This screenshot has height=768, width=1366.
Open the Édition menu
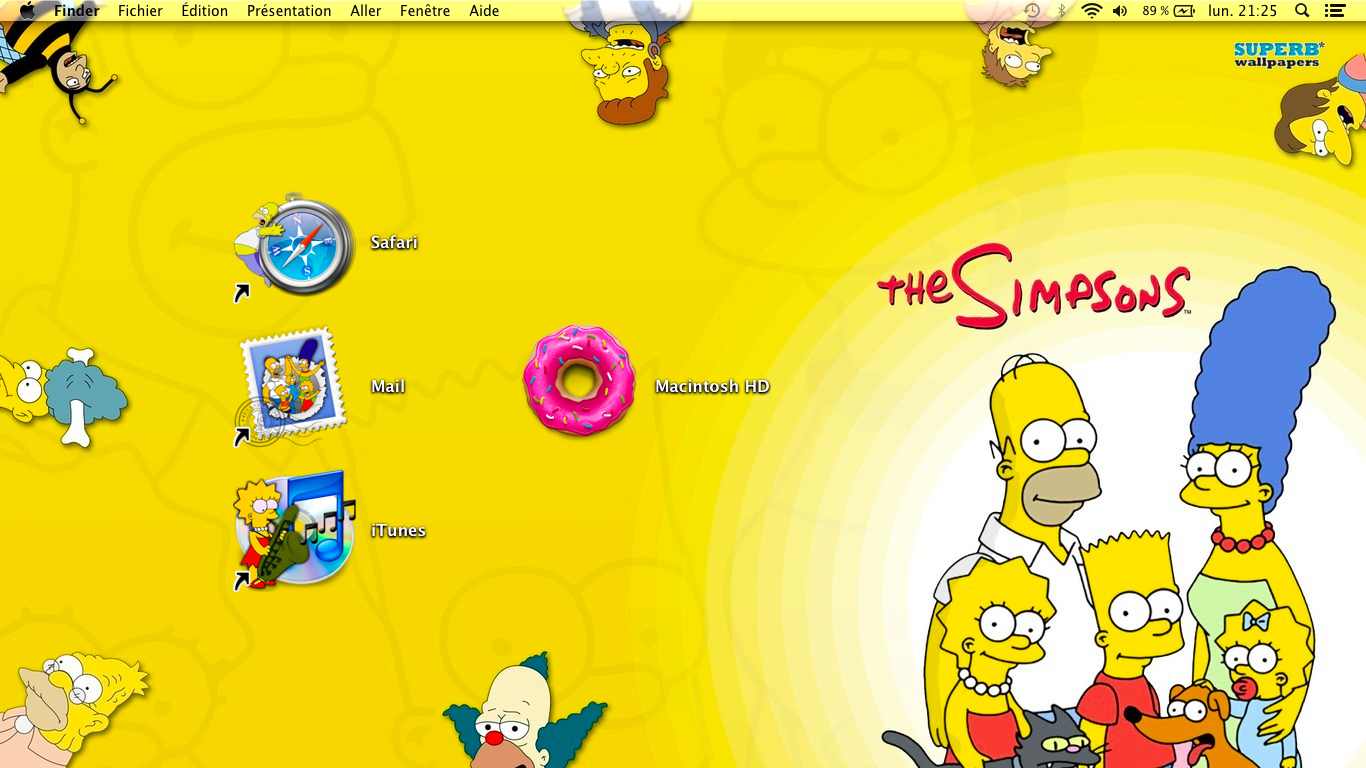(204, 11)
